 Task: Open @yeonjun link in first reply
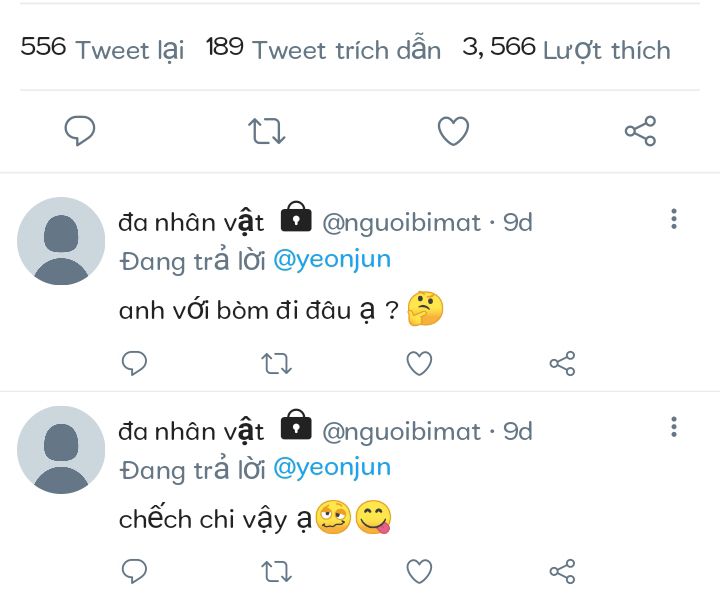331,260
